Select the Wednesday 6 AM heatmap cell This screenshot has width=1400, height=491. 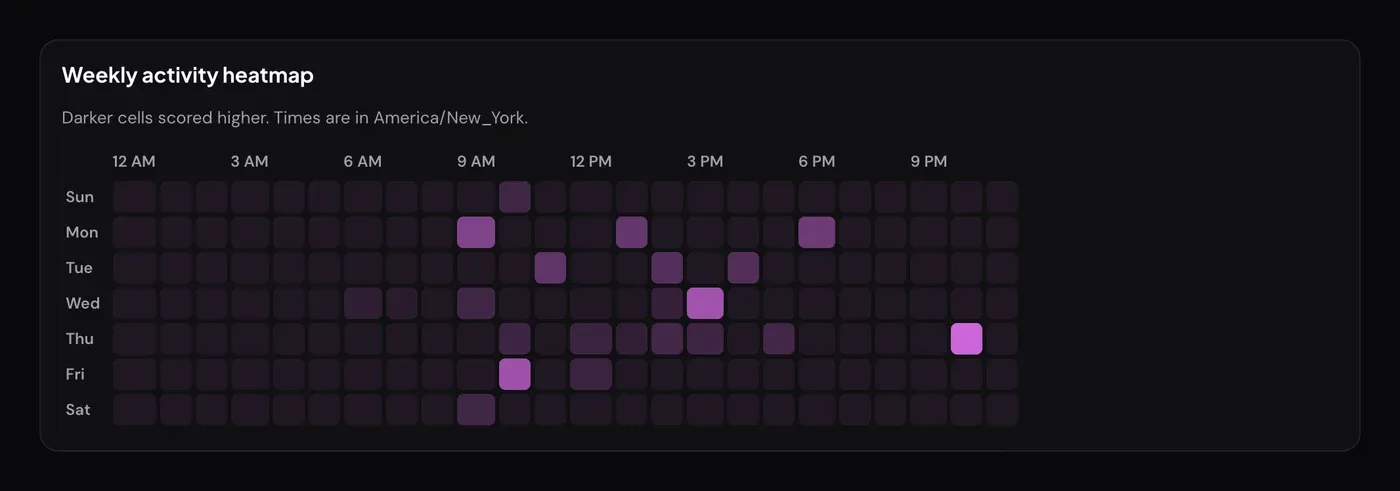point(363,303)
